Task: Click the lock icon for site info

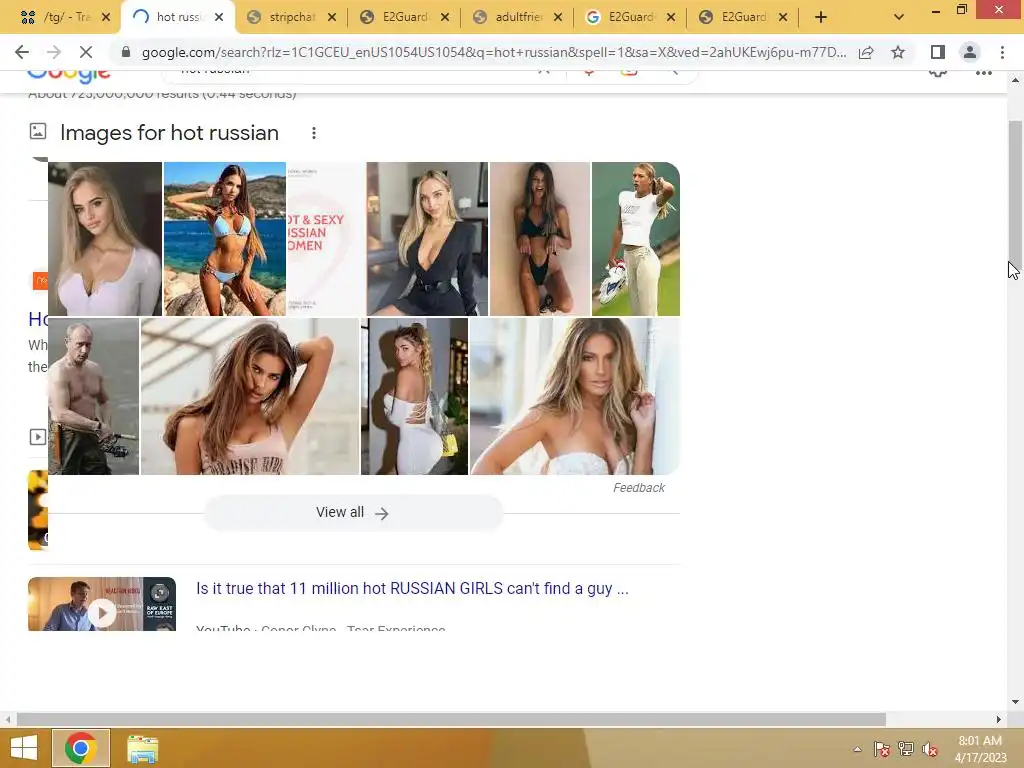Action: 126,52
